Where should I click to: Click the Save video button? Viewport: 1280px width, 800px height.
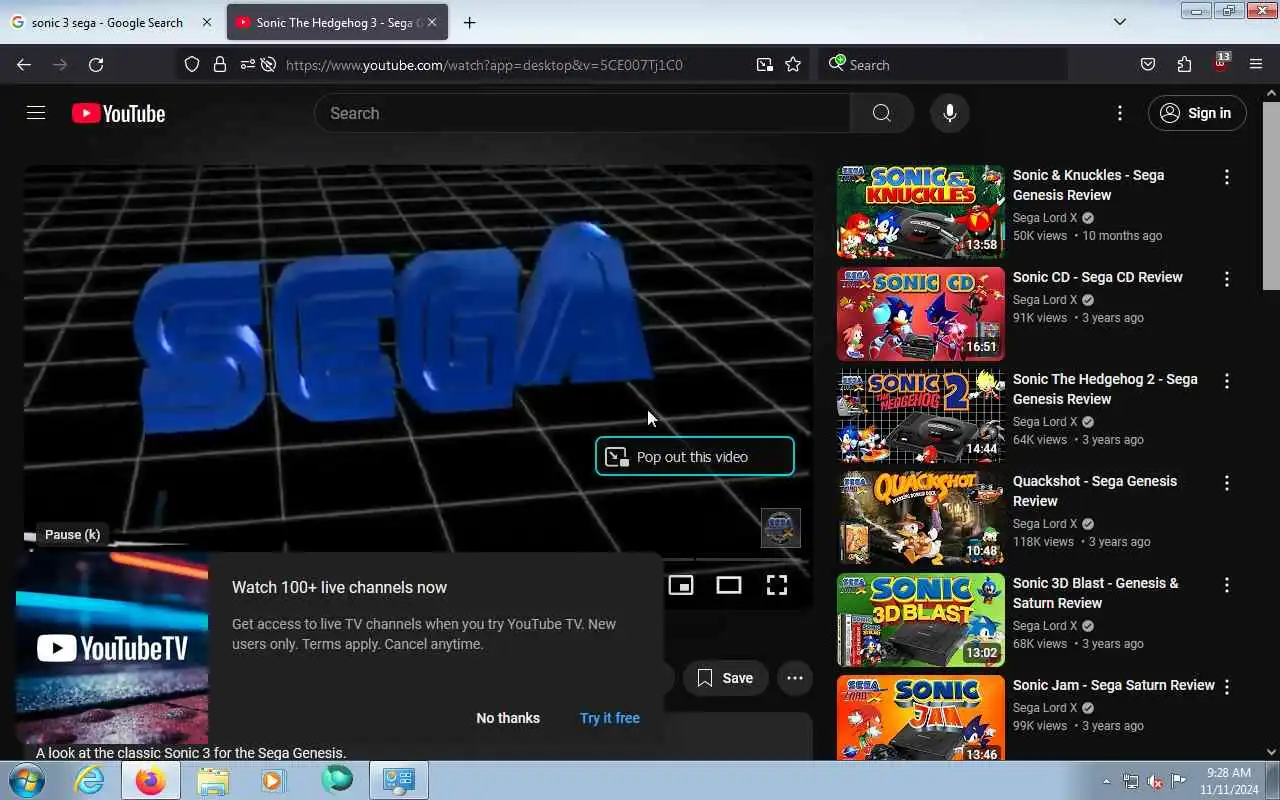point(725,678)
